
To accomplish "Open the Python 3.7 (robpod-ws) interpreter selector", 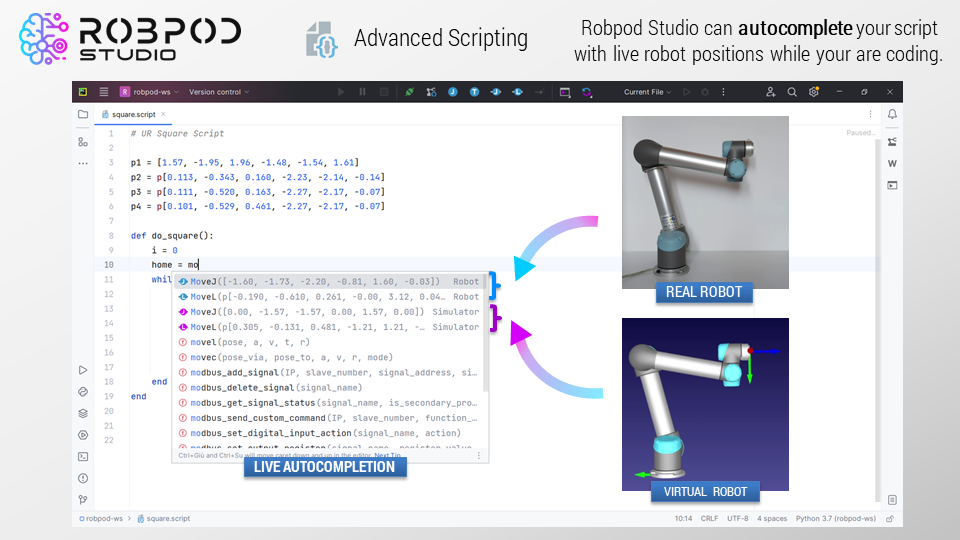I will pos(836,519).
